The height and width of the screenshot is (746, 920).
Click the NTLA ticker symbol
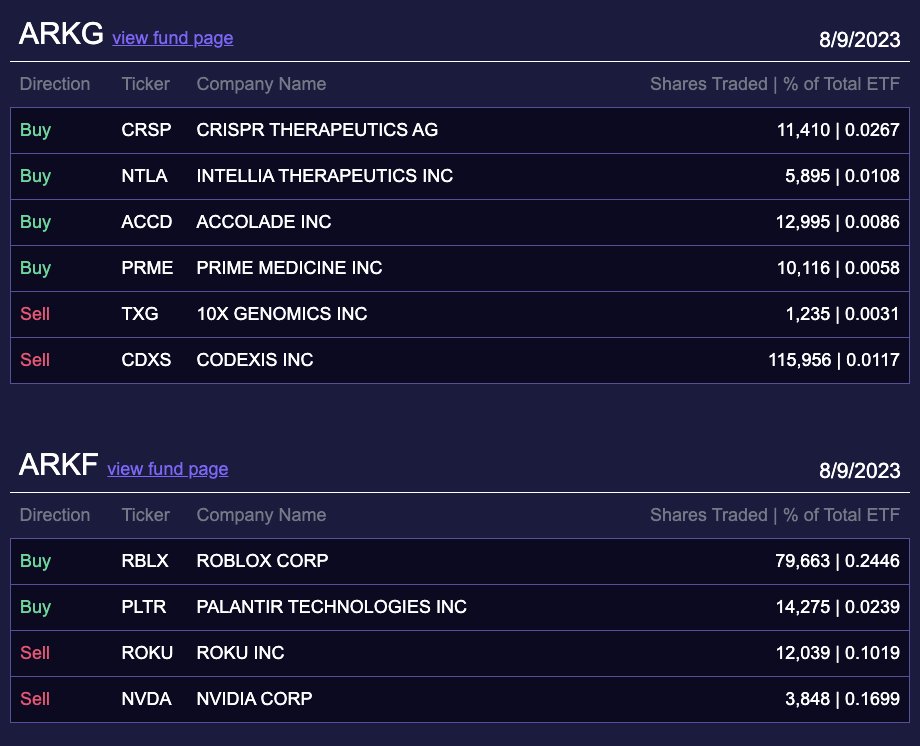tap(144, 176)
